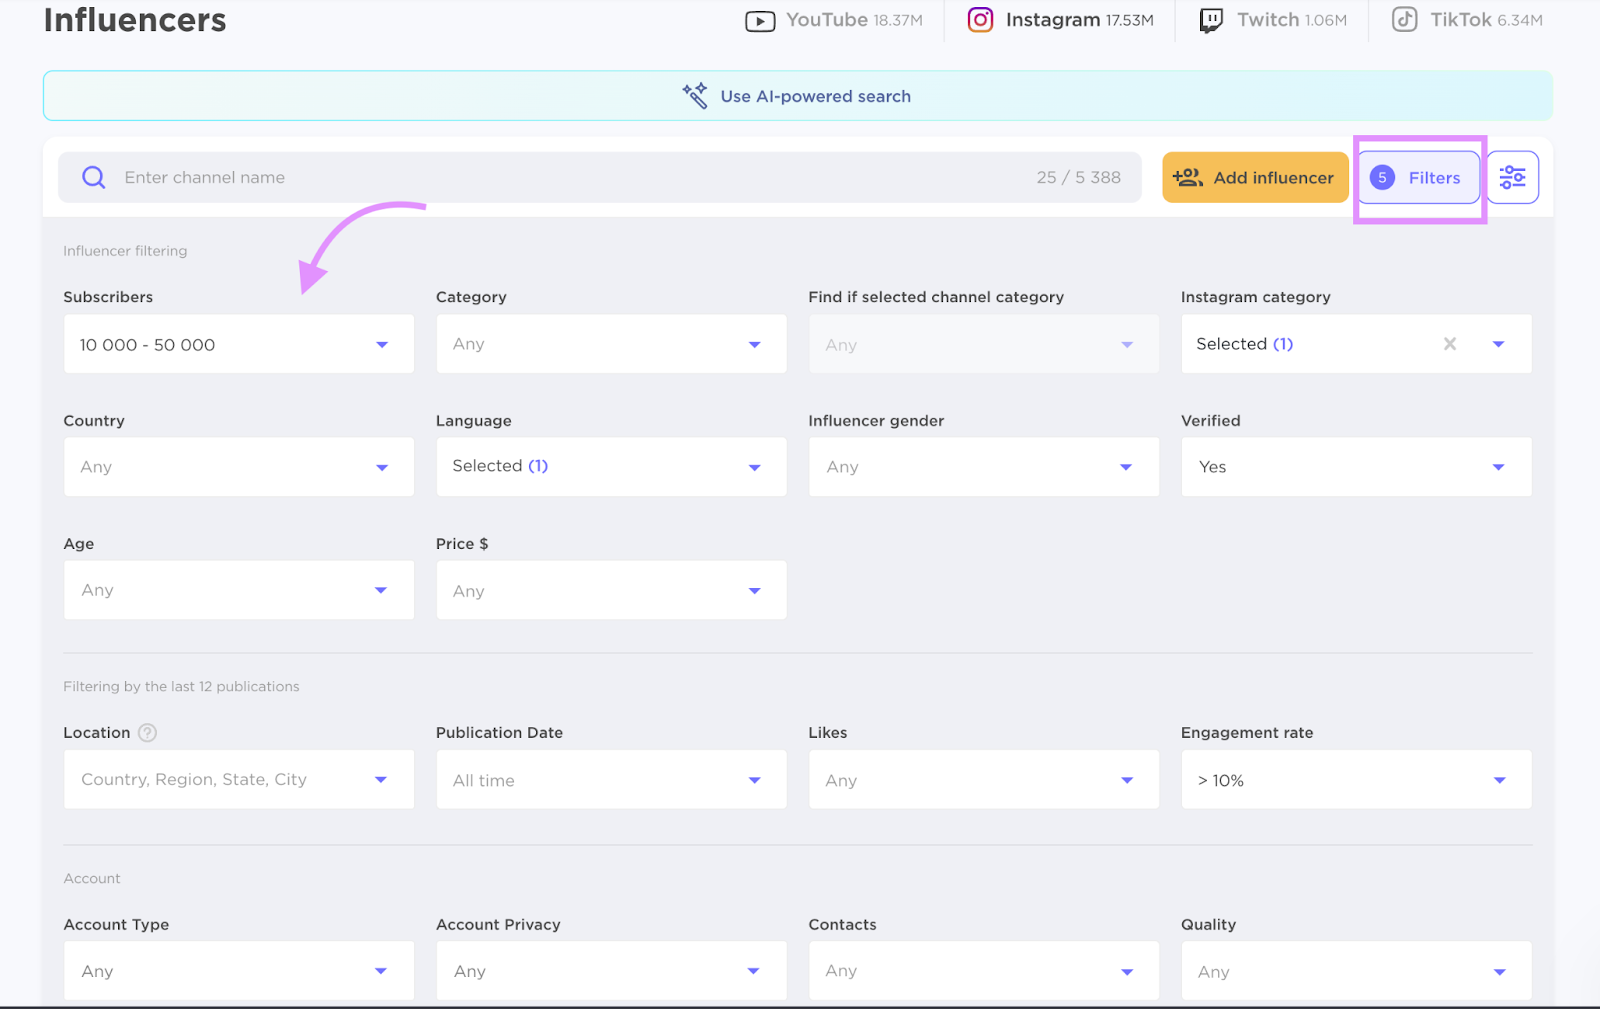Click the Influencers page heading

pyautogui.click(x=134, y=20)
